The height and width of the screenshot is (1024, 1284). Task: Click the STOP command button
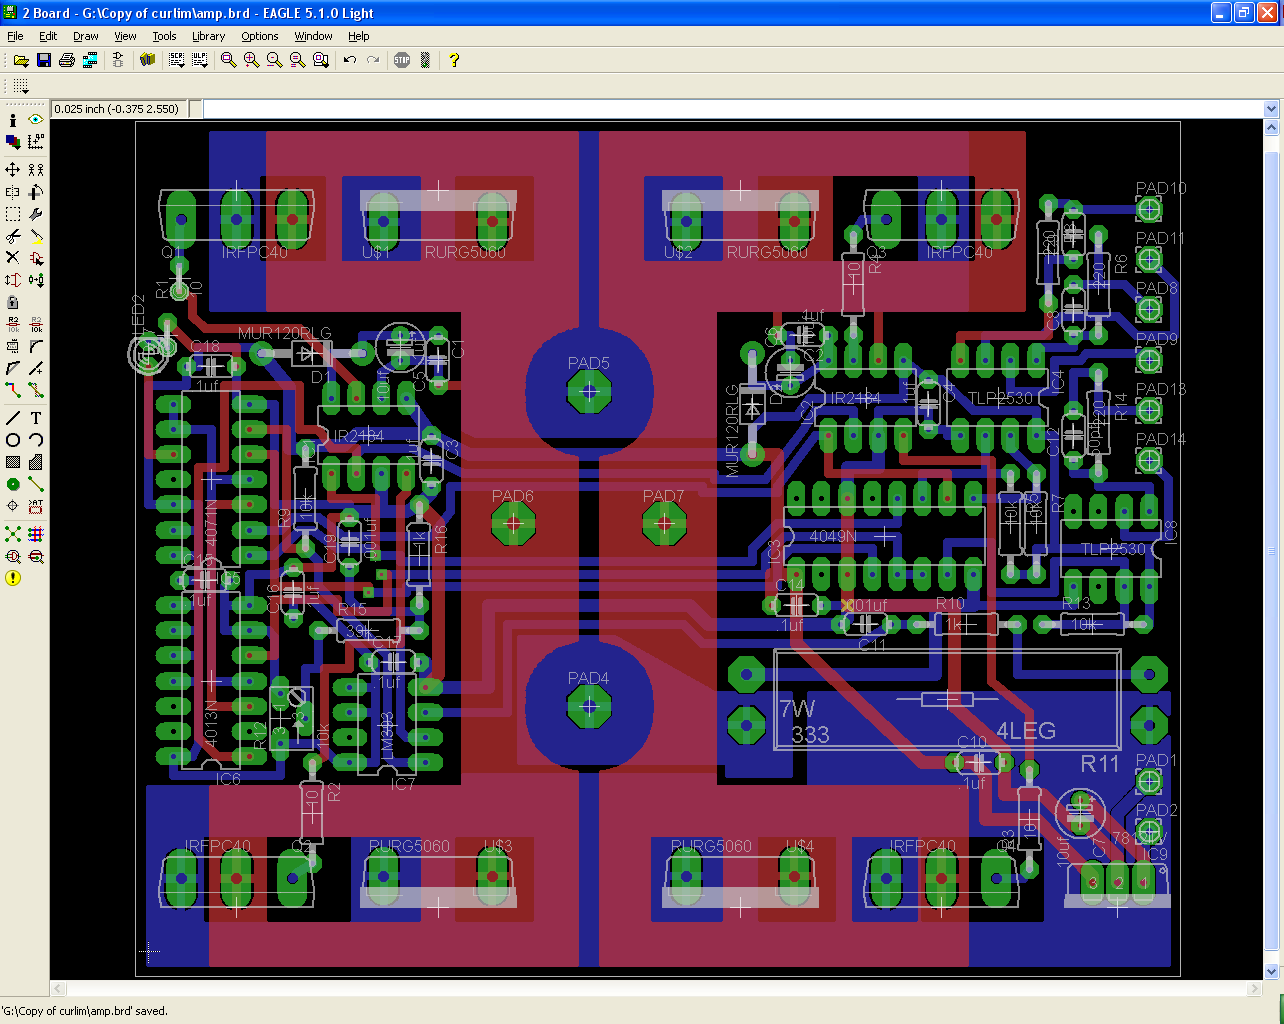point(402,60)
